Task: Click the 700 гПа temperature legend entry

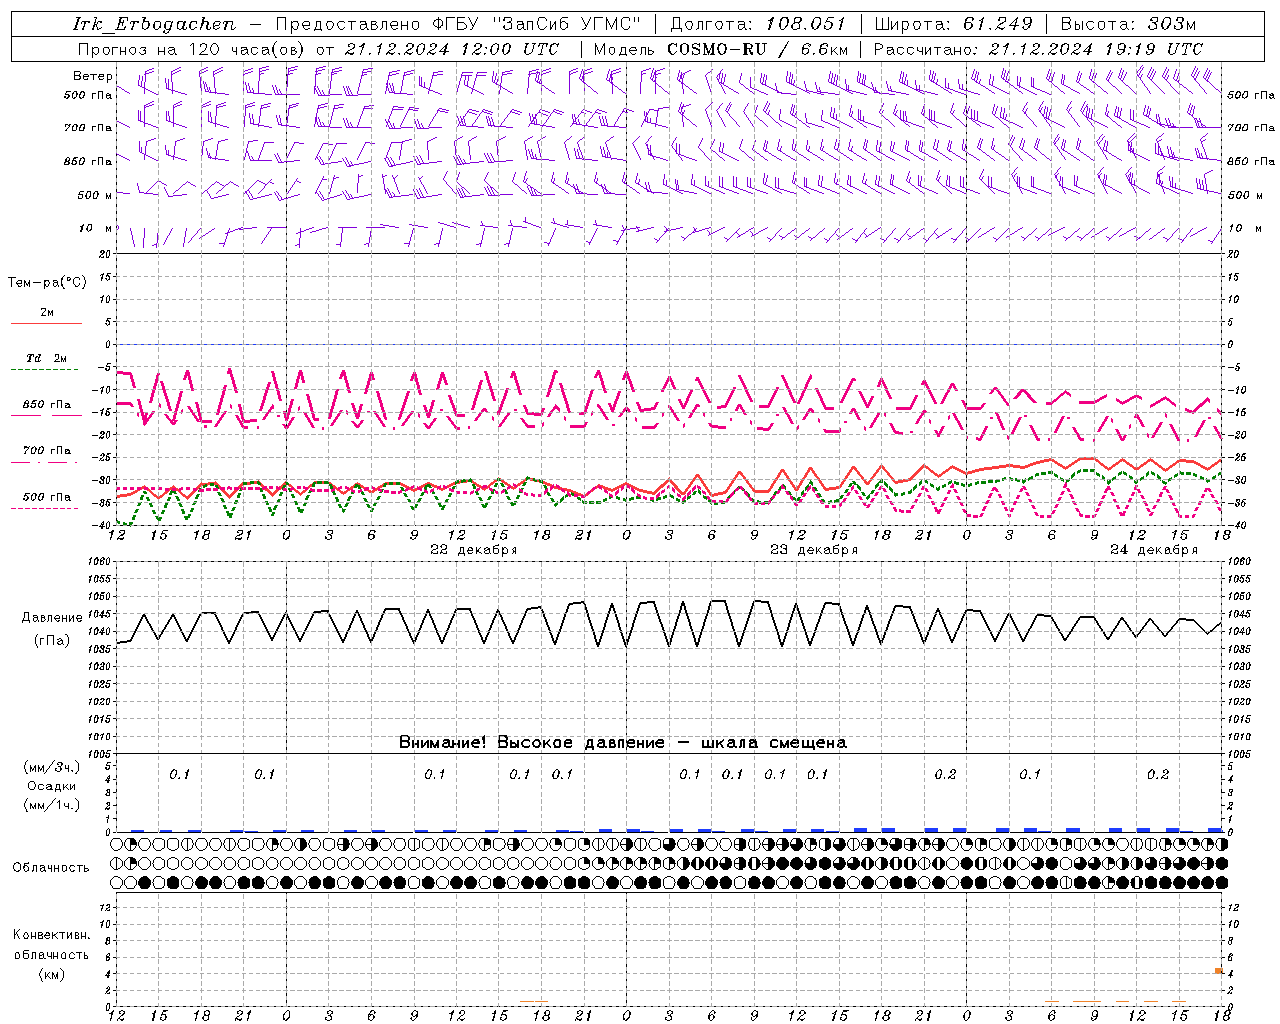Action: tap(46, 451)
